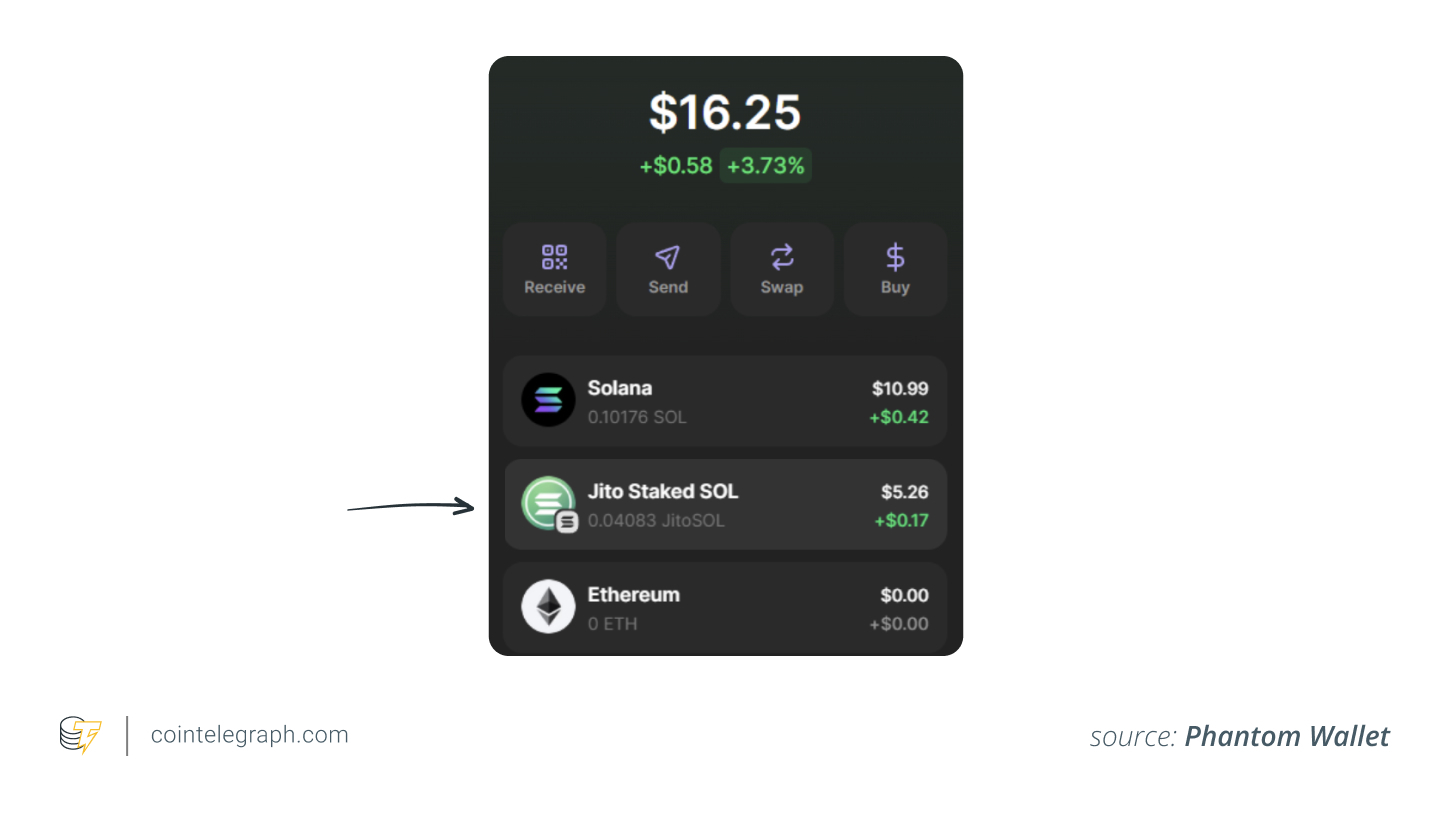Select the +$0.42 Solana gain text
Image resolution: width=1450 pixels, height=816 pixels.
898,417
